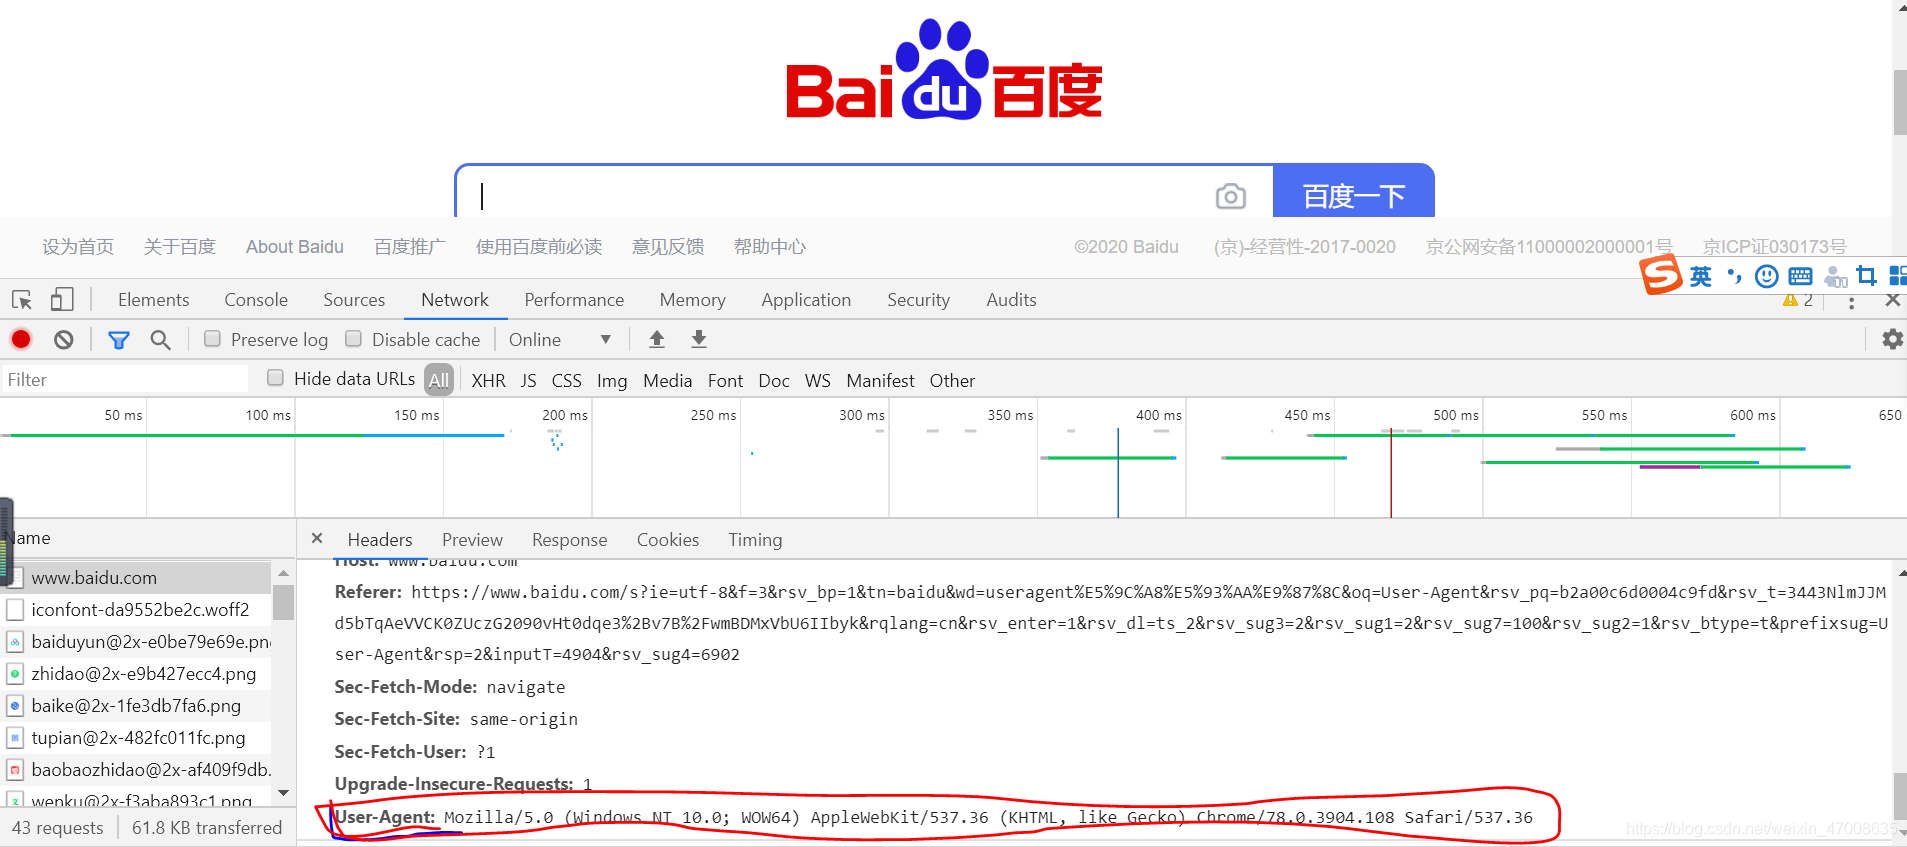1907x847 pixels.
Task: Select www.baidu.com request row
Action: (136, 578)
